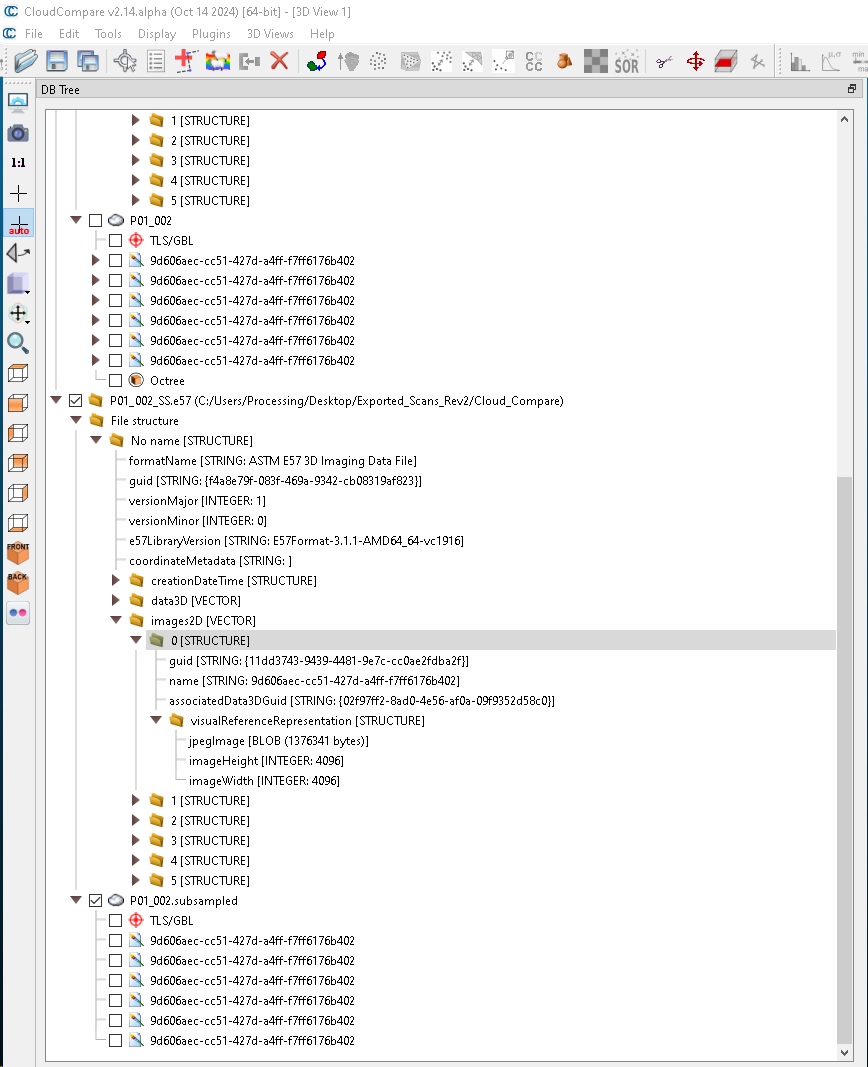Take a screenshot with the camera icon
The width and height of the screenshot is (868, 1067).
(x=17, y=132)
